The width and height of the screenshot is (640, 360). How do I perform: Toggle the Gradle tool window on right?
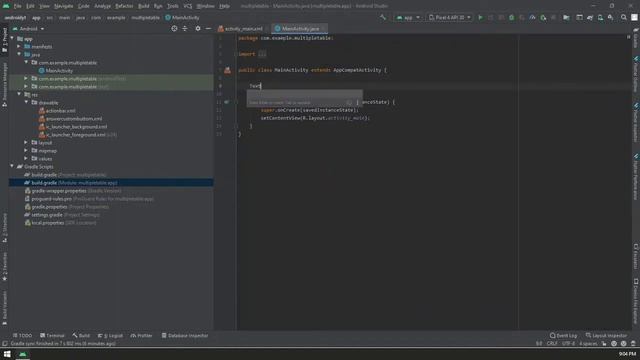point(636,38)
